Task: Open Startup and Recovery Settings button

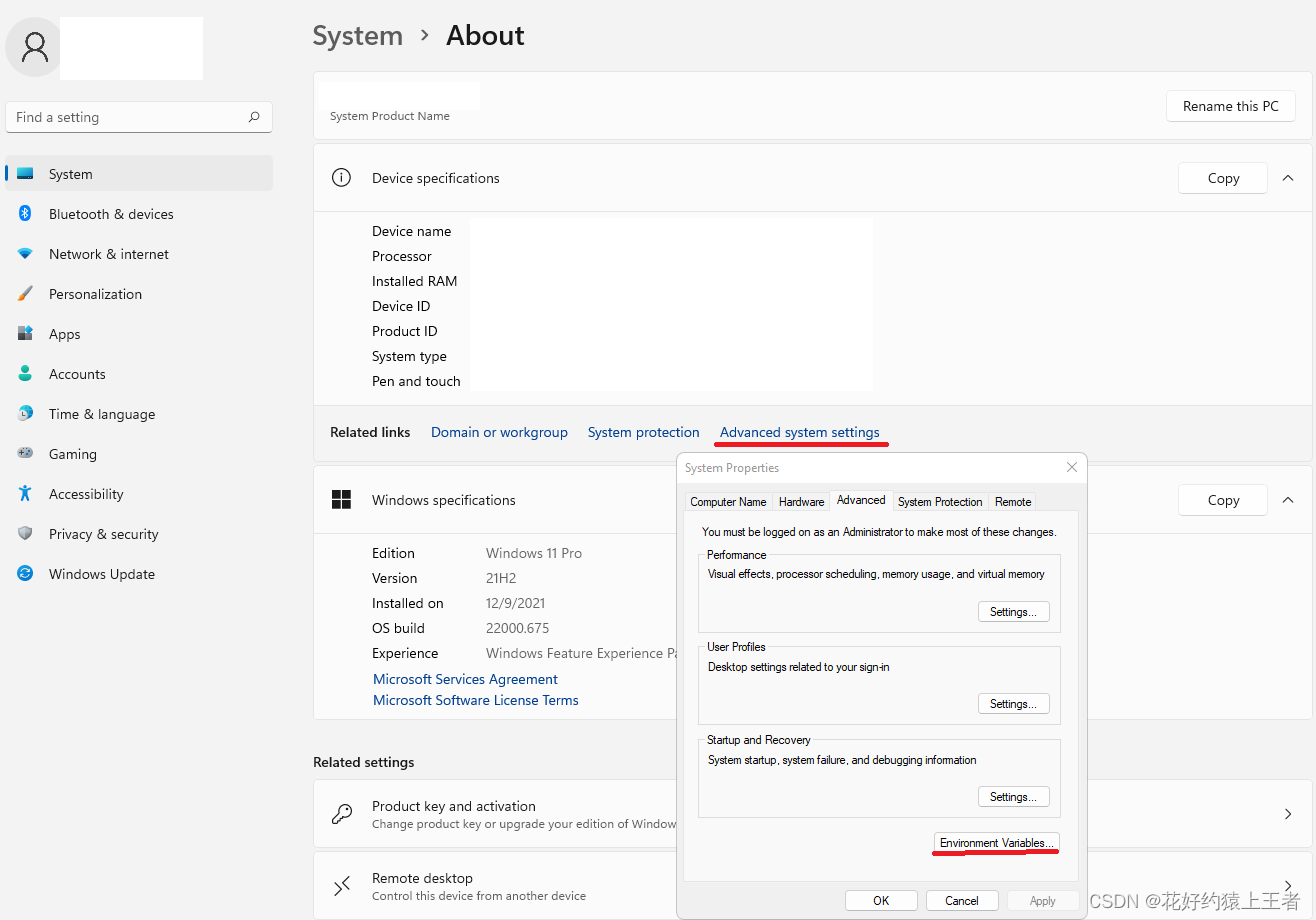Action: click(1013, 797)
